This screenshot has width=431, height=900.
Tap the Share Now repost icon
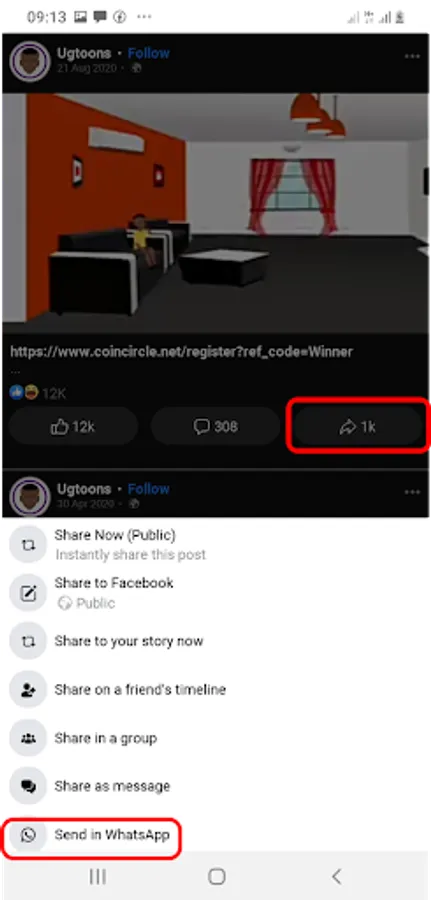coord(28,544)
